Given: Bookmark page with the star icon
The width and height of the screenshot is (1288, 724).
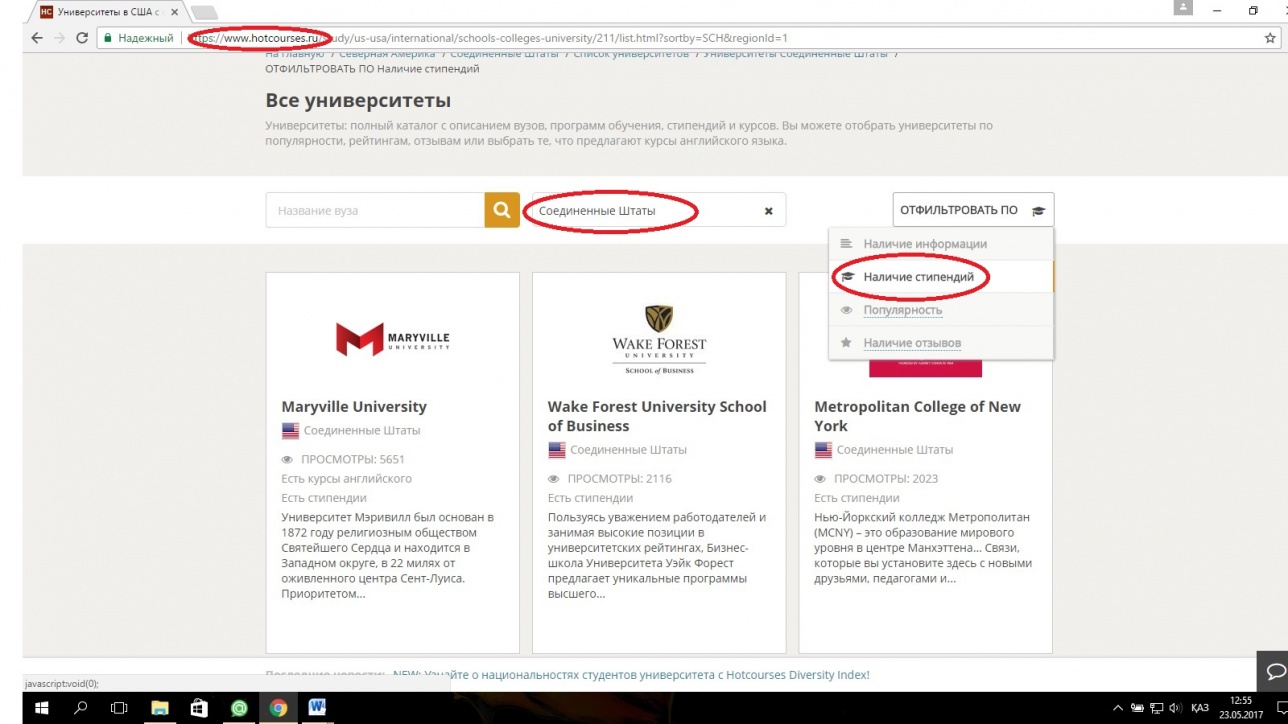Looking at the screenshot, I should [x=1269, y=38].
